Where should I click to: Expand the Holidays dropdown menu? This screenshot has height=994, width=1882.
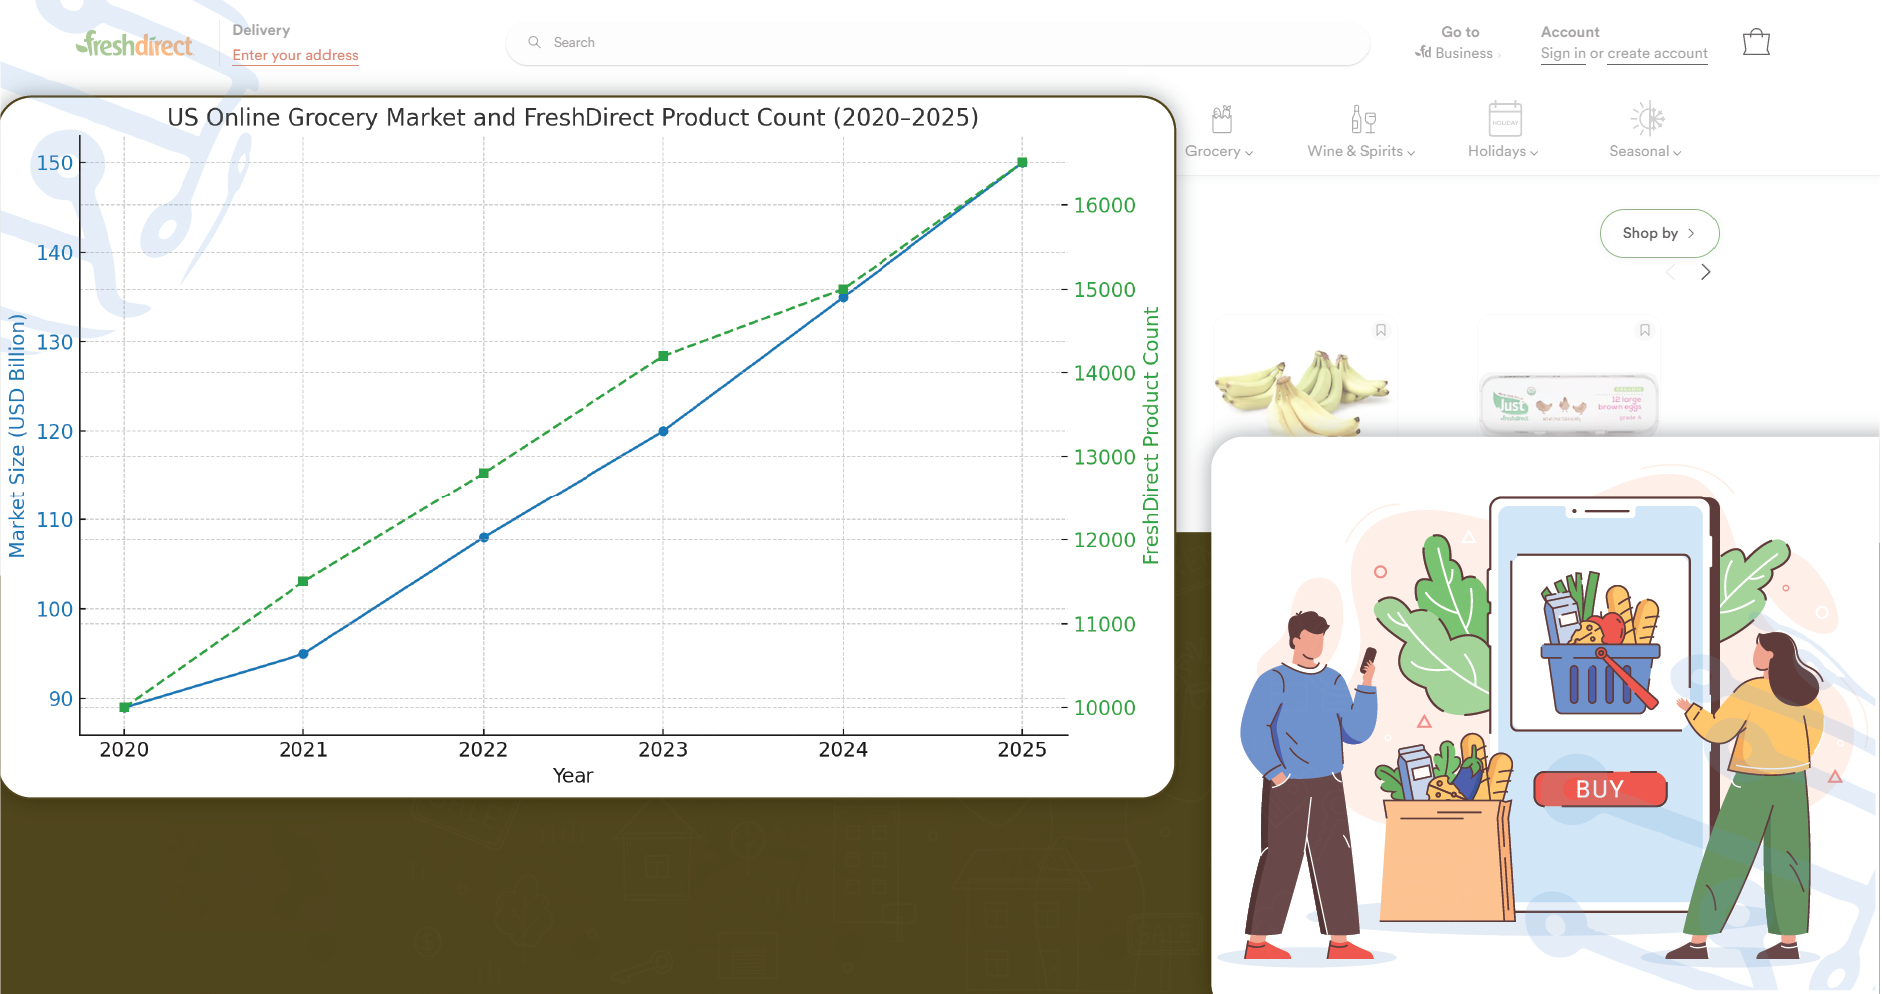[1502, 152]
